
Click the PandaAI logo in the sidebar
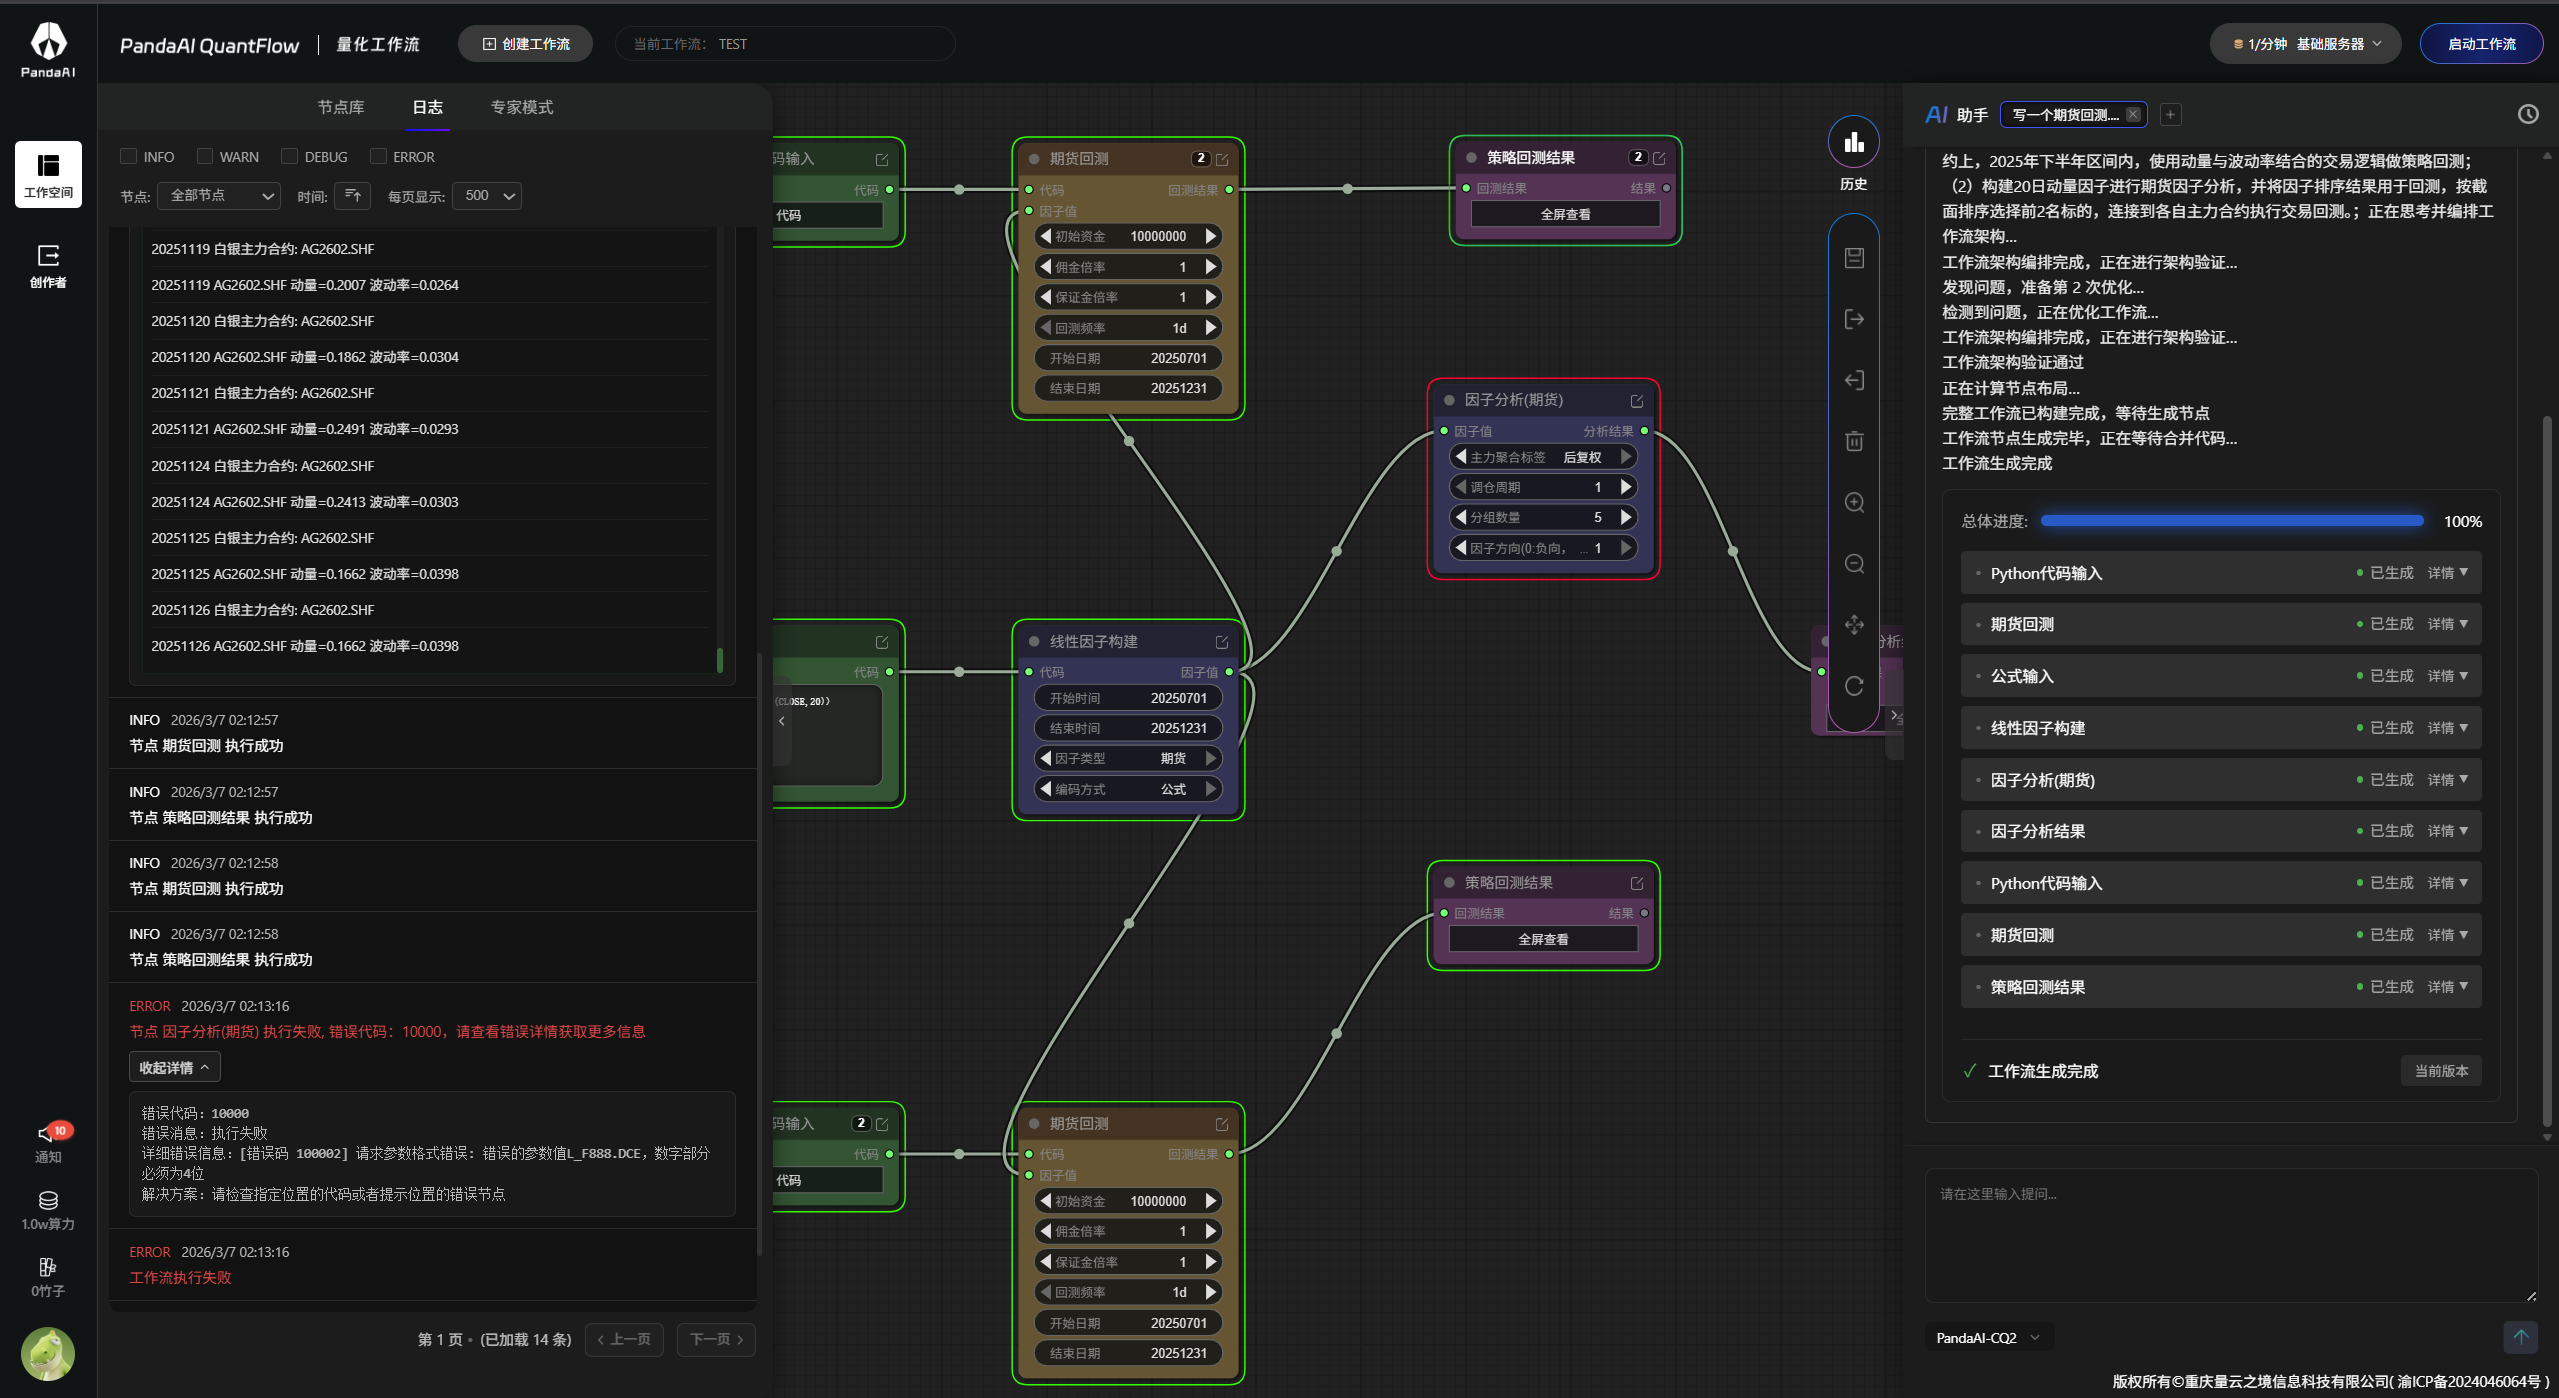point(48,49)
